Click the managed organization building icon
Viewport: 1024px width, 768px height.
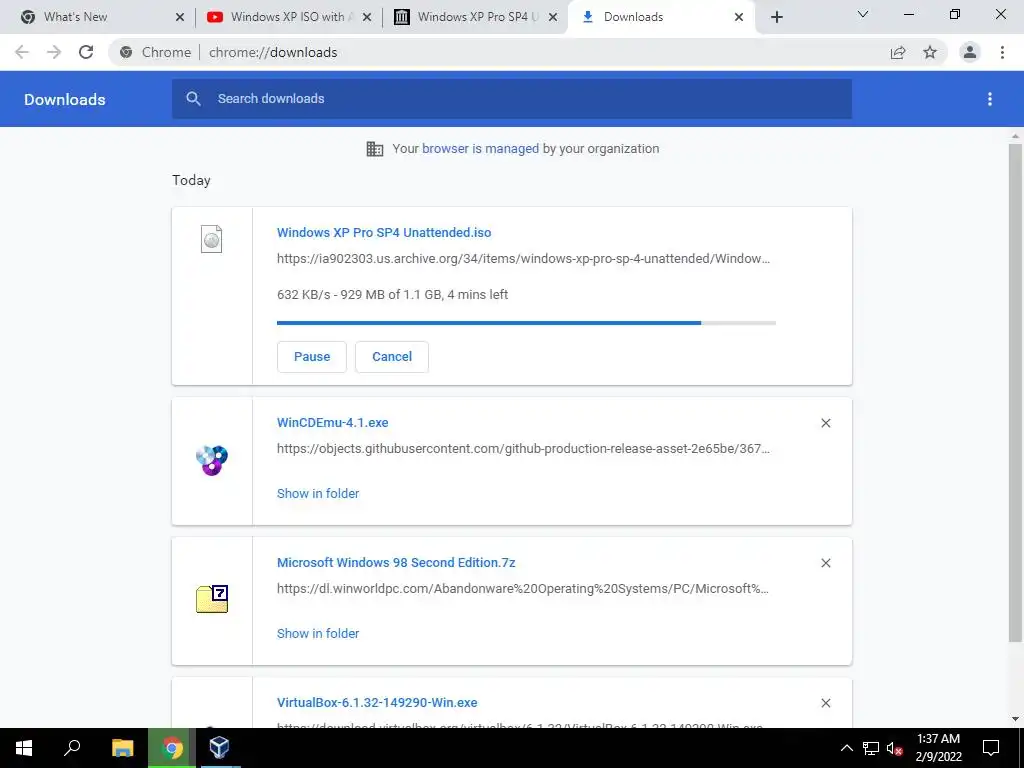point(375,149)
